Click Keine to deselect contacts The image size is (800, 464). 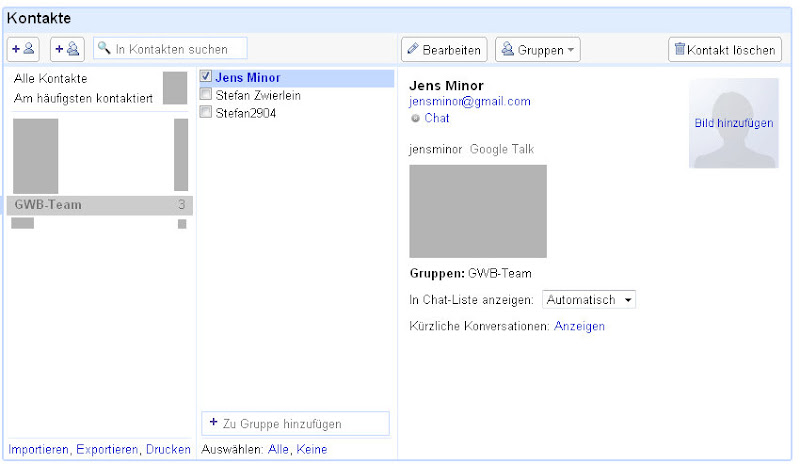click(312, 449)
